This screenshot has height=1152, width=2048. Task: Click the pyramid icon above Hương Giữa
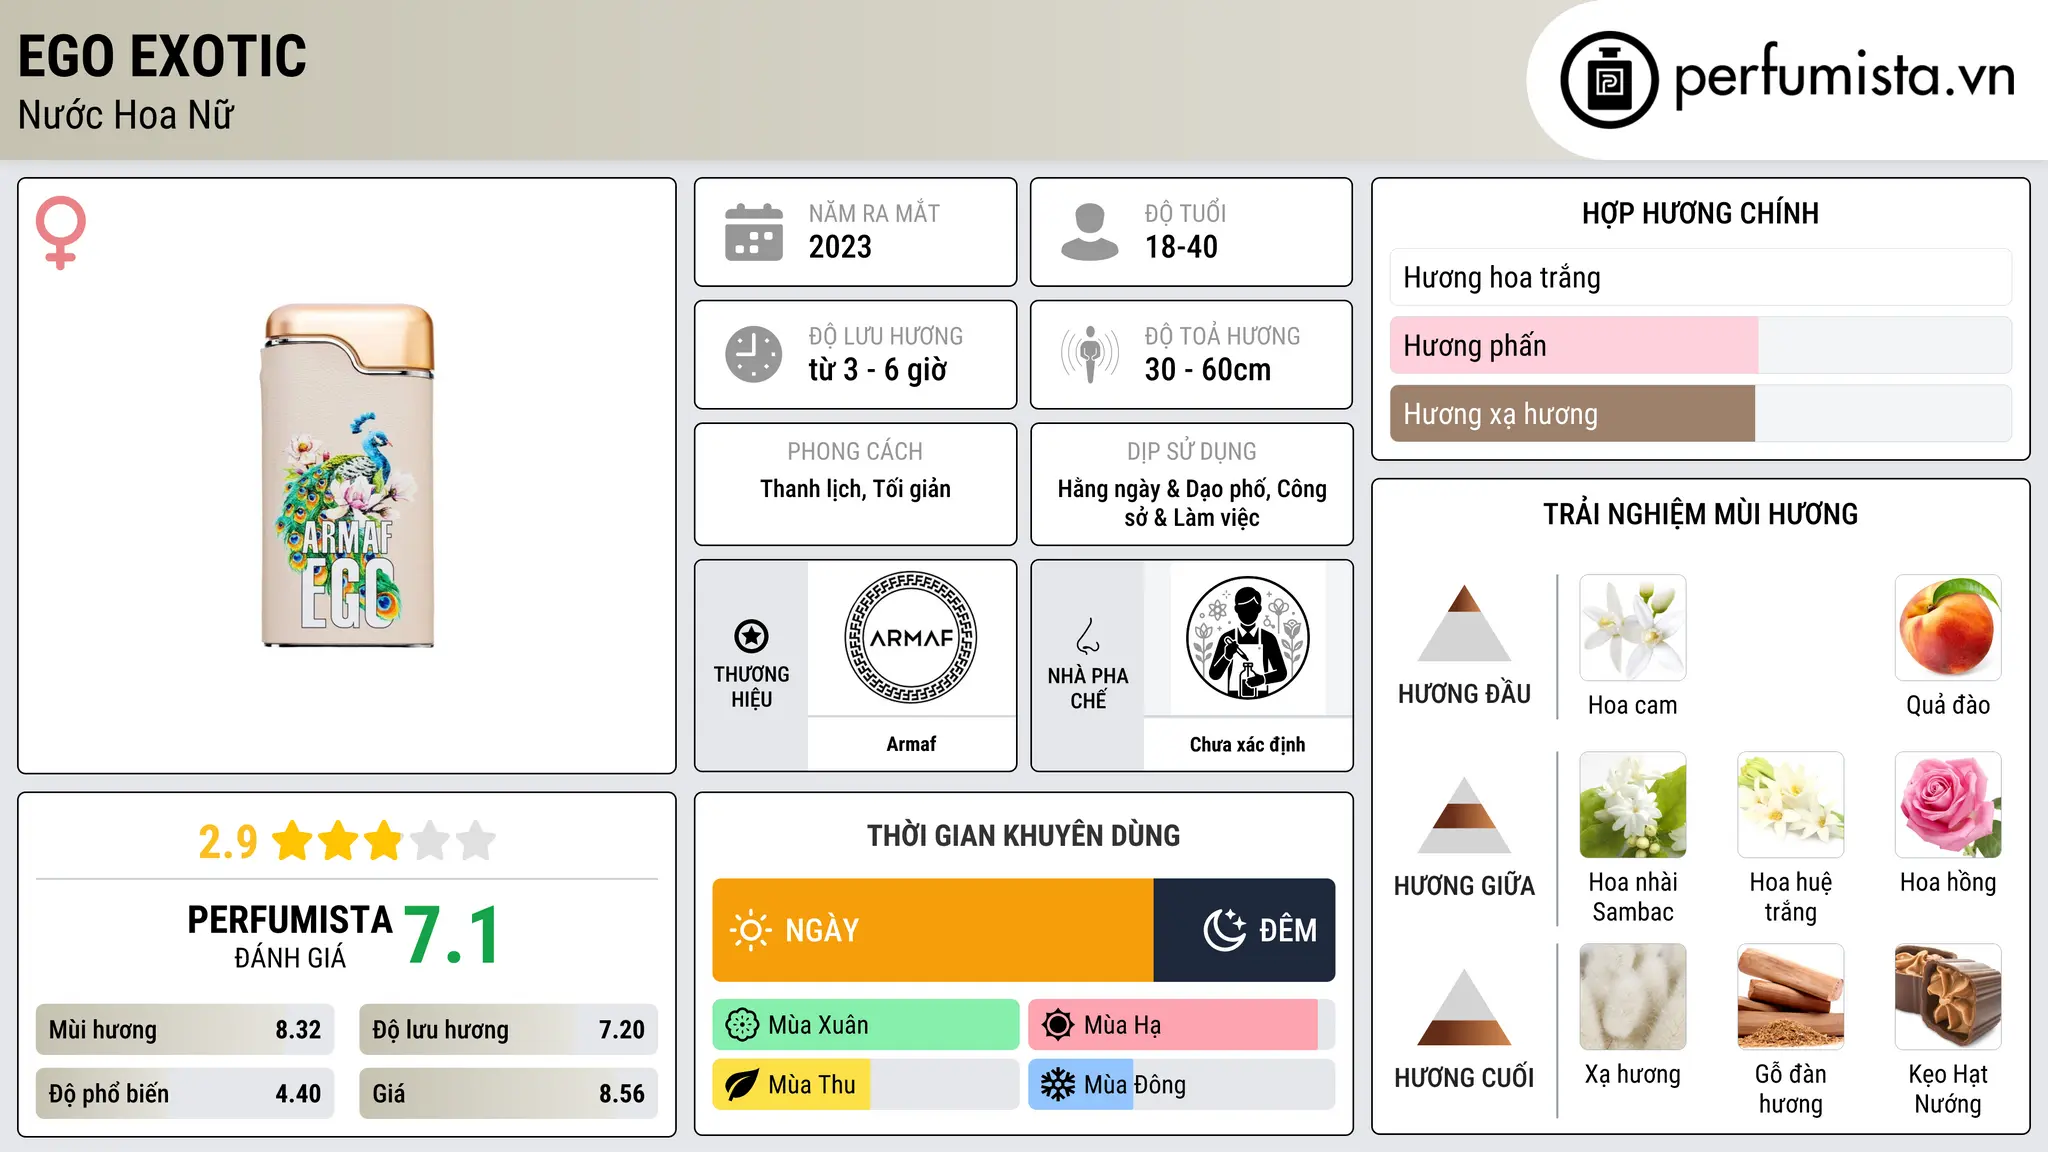pyautogui.click(x=1464, y=815)
